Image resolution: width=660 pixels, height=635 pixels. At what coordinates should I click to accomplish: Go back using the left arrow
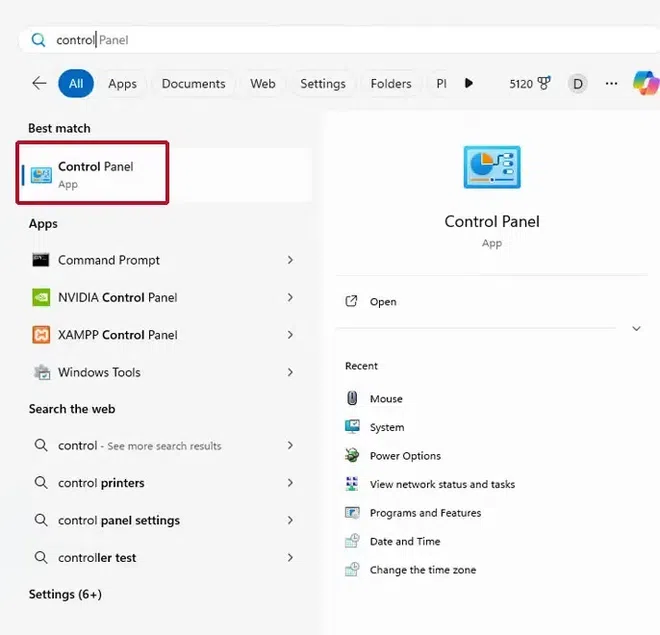point(39,83)
